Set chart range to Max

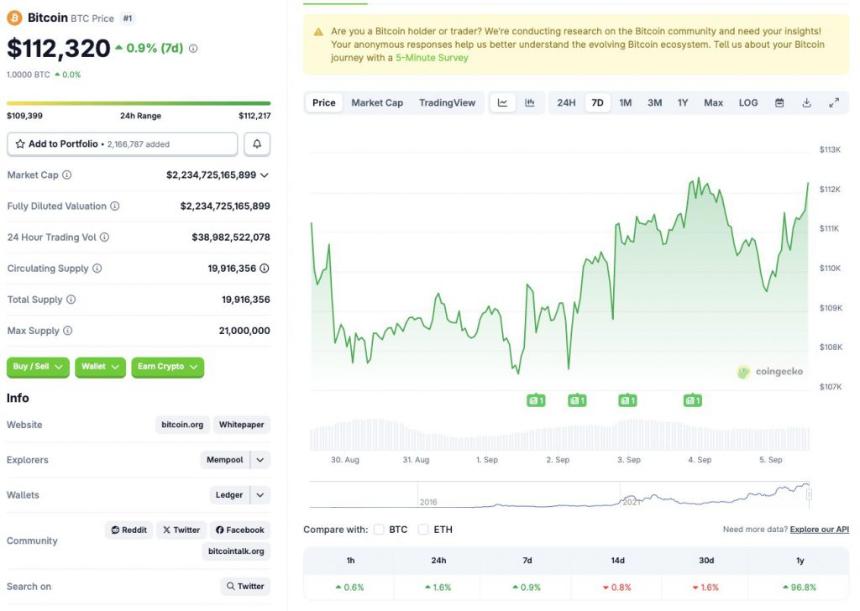click(x=713, y=103)
